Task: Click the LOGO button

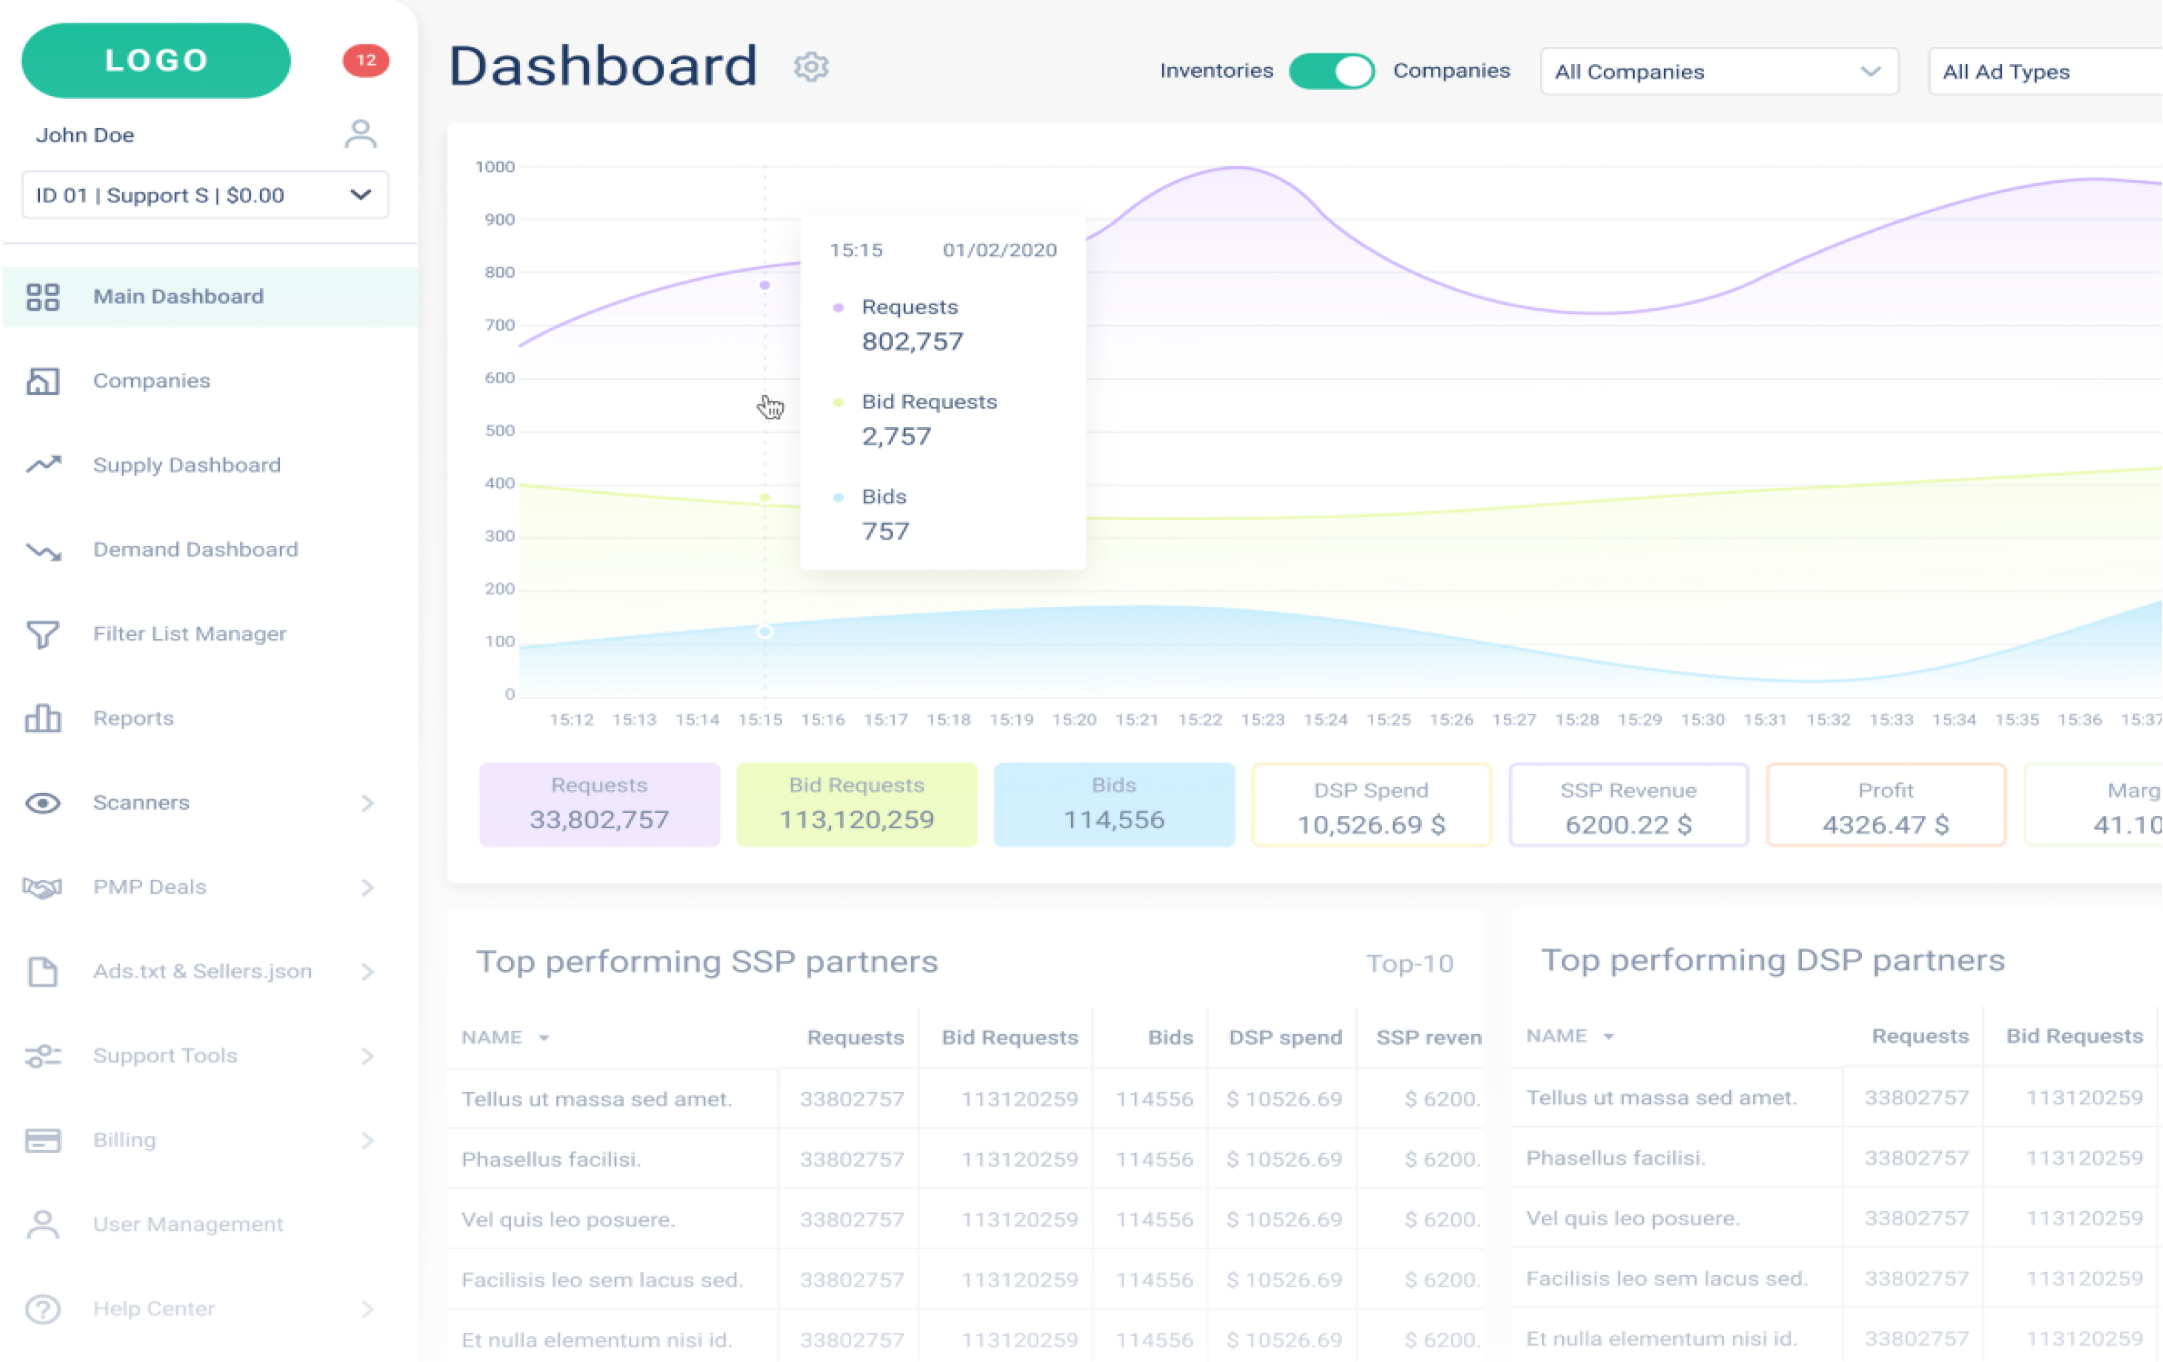Action: pos(156,60)
